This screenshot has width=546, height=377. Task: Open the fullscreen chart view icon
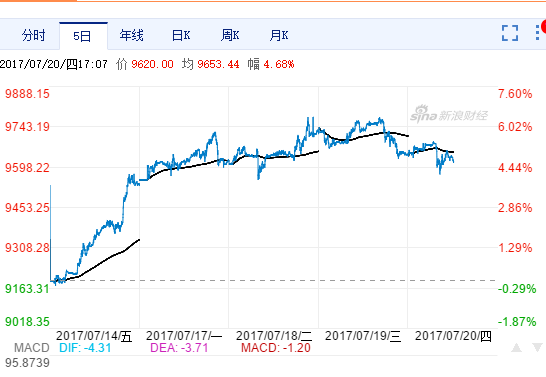pyautogui.click(x=510, y=33)
